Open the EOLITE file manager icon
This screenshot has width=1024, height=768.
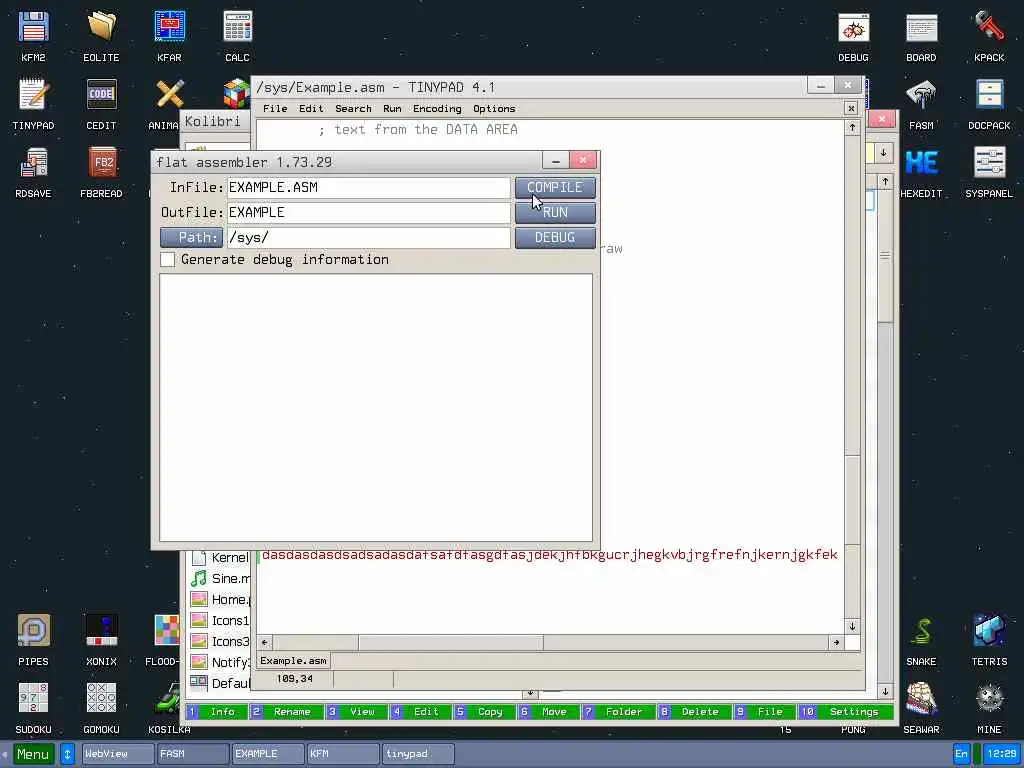(x=101, y=36)
